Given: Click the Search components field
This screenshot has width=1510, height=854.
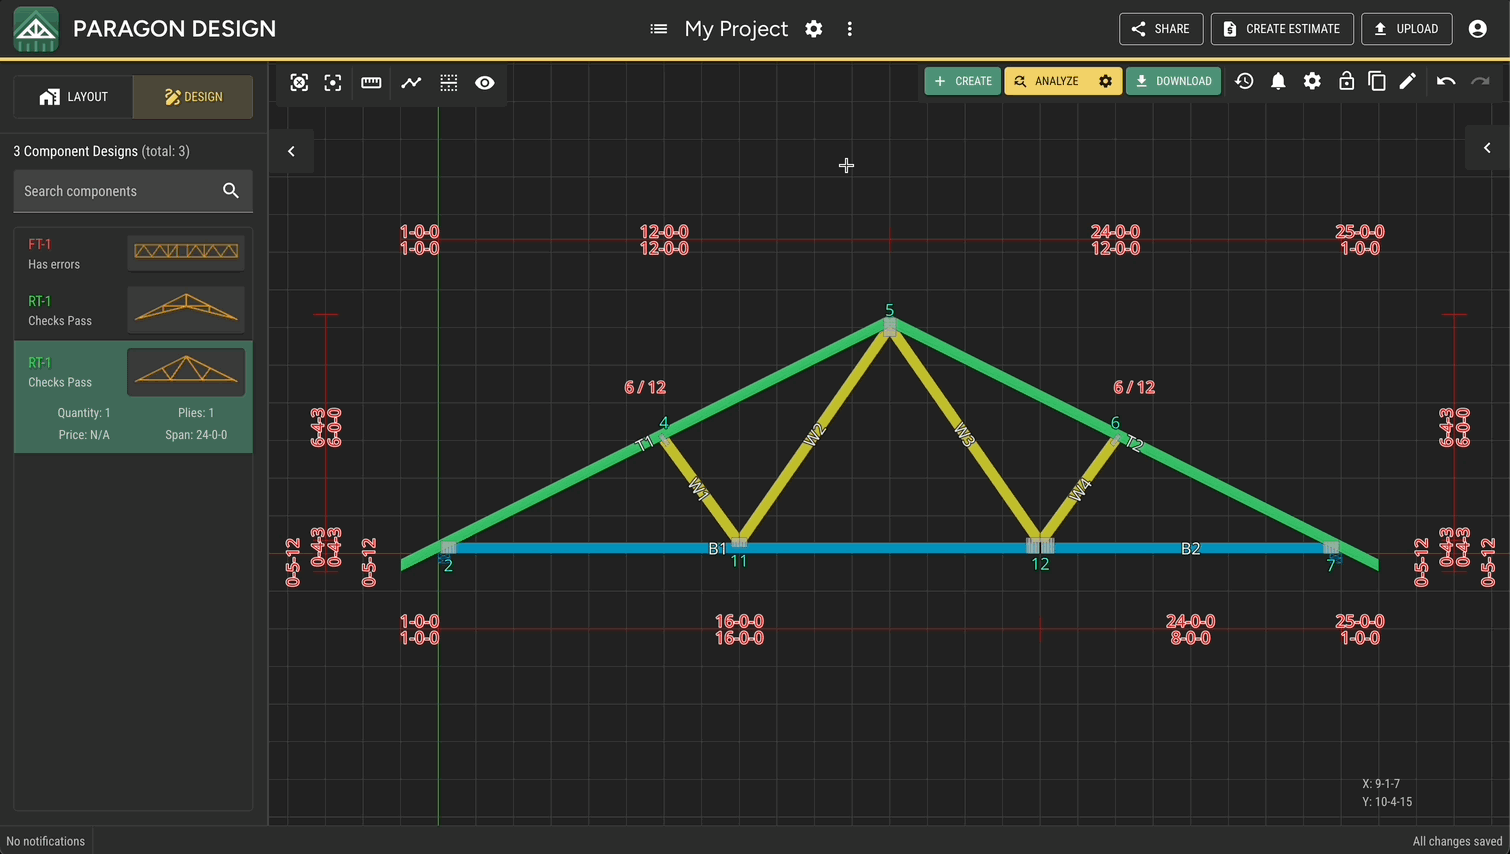Looking at the screenshot, I should (133, 191).
